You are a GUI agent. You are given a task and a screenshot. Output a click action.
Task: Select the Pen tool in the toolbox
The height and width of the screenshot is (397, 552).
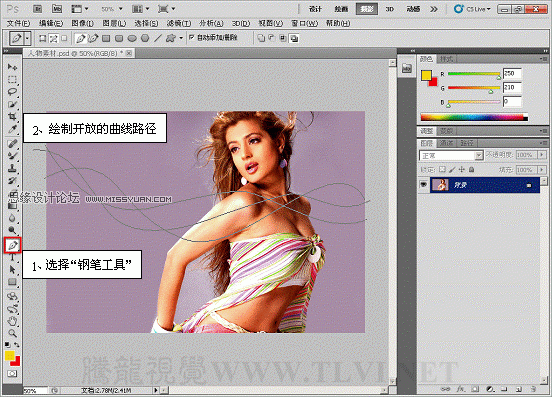point(13,245)
